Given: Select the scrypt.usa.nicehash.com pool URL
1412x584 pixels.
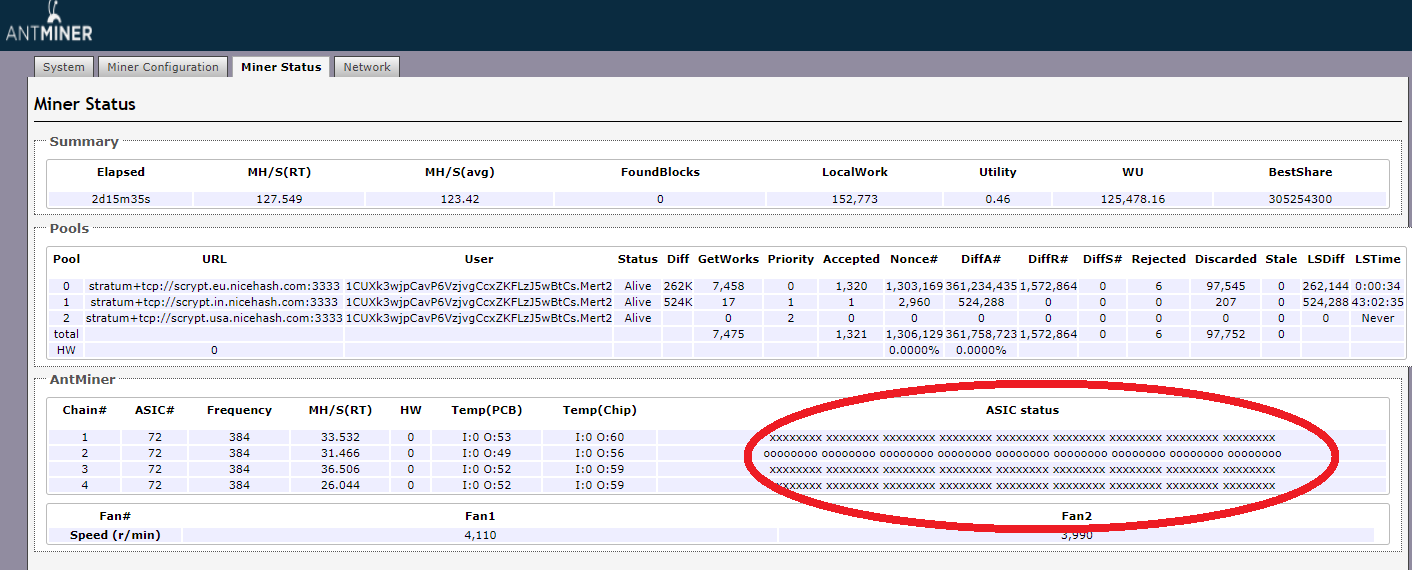Looking at the screenshot, I should (x=213, y=318).
